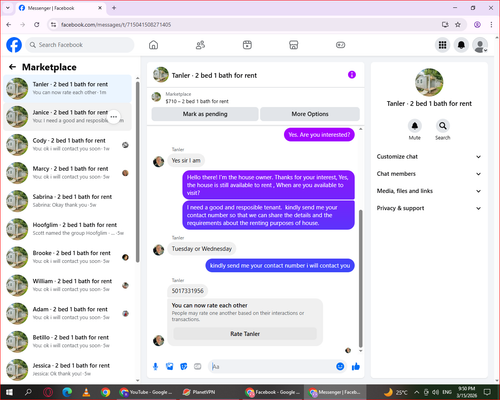Click More Options button

click(310, 114)
